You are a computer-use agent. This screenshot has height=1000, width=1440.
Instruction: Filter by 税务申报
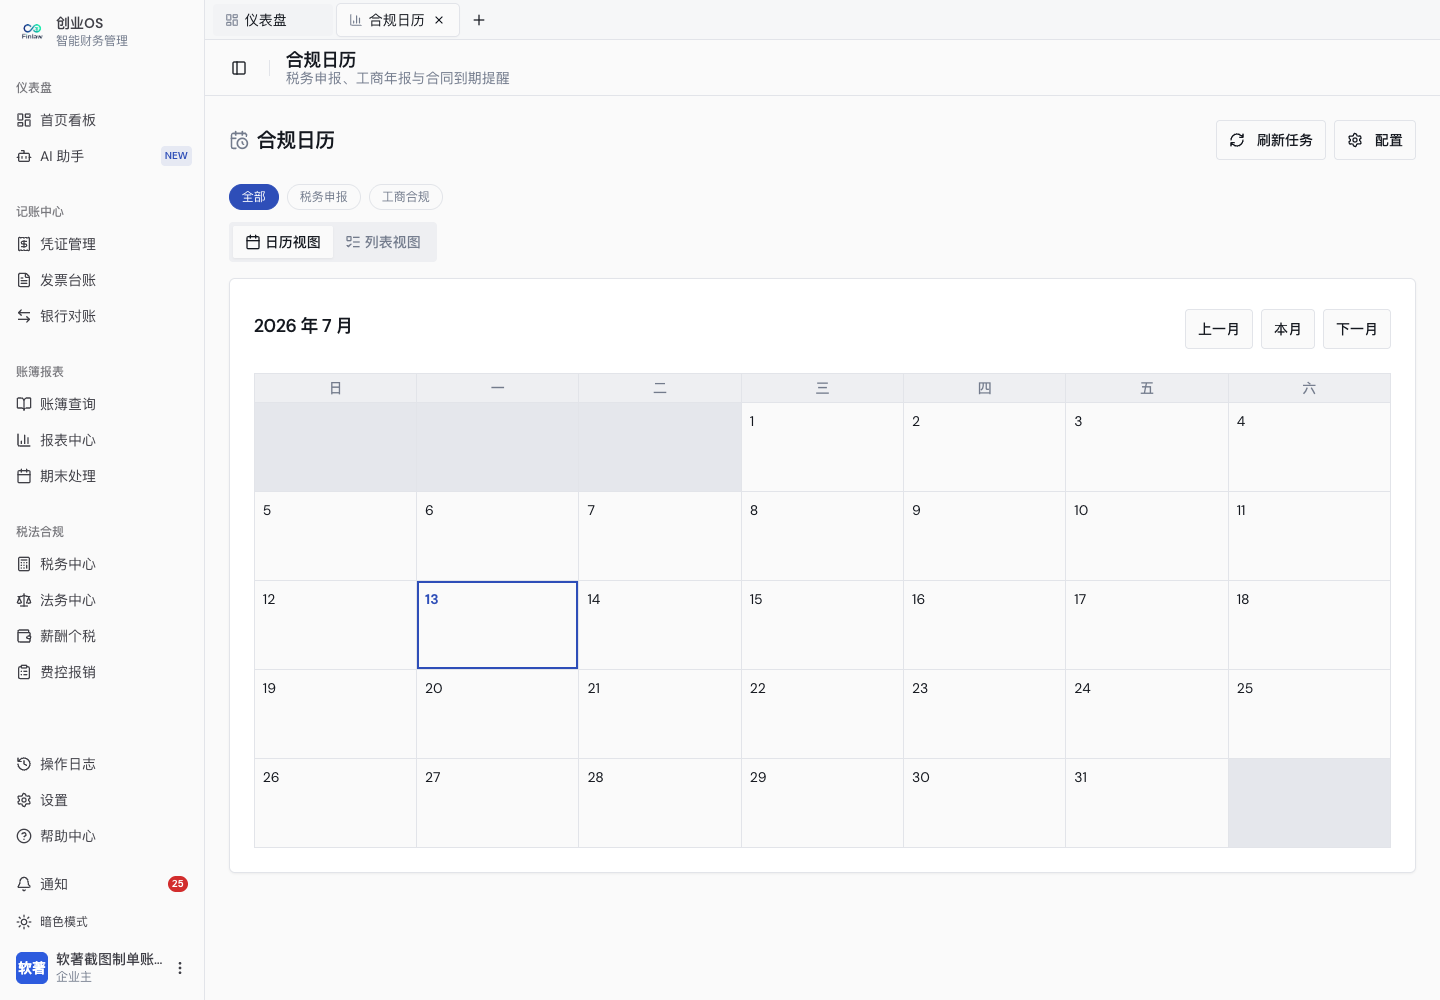324,197
